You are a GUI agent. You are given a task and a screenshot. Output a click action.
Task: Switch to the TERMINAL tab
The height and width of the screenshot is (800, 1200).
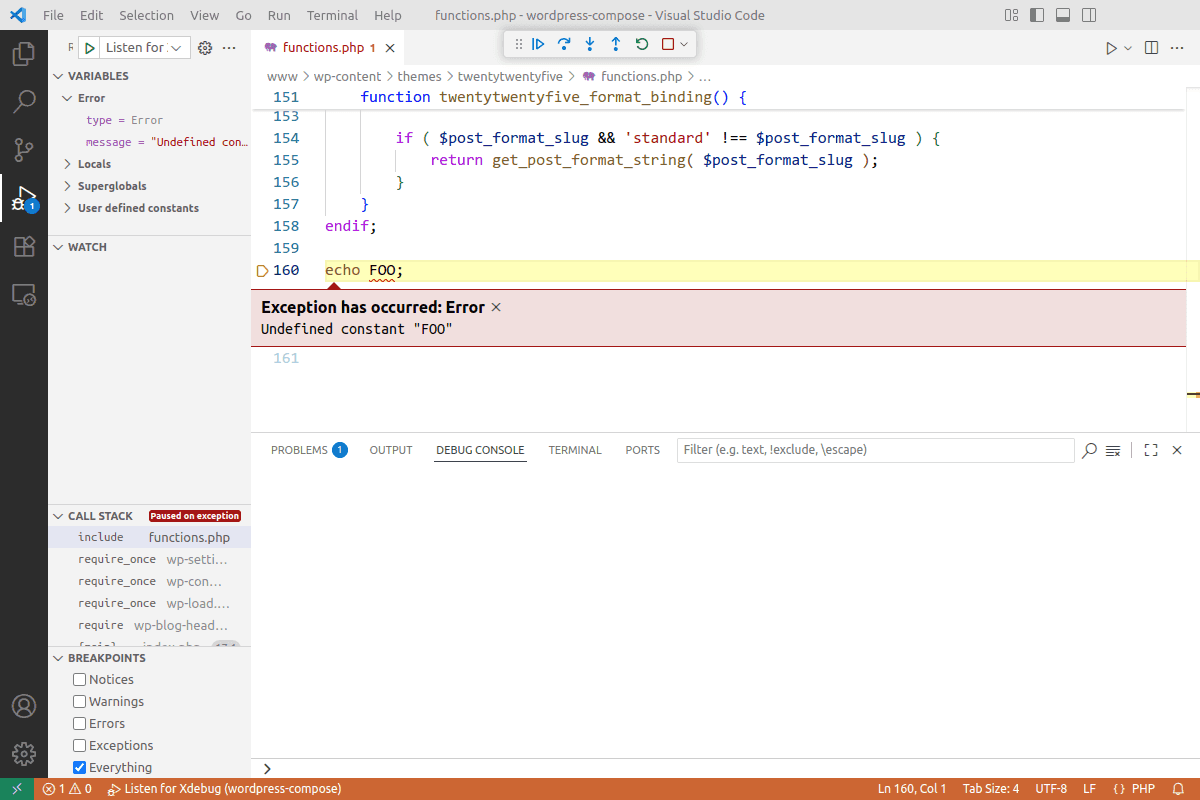[575, 450]
